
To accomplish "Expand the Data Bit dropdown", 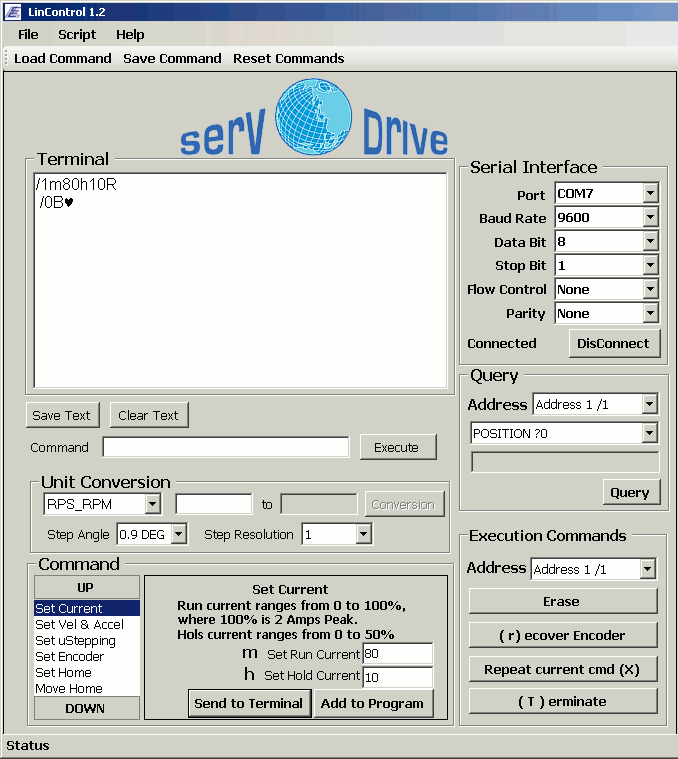I will [650, 241].
